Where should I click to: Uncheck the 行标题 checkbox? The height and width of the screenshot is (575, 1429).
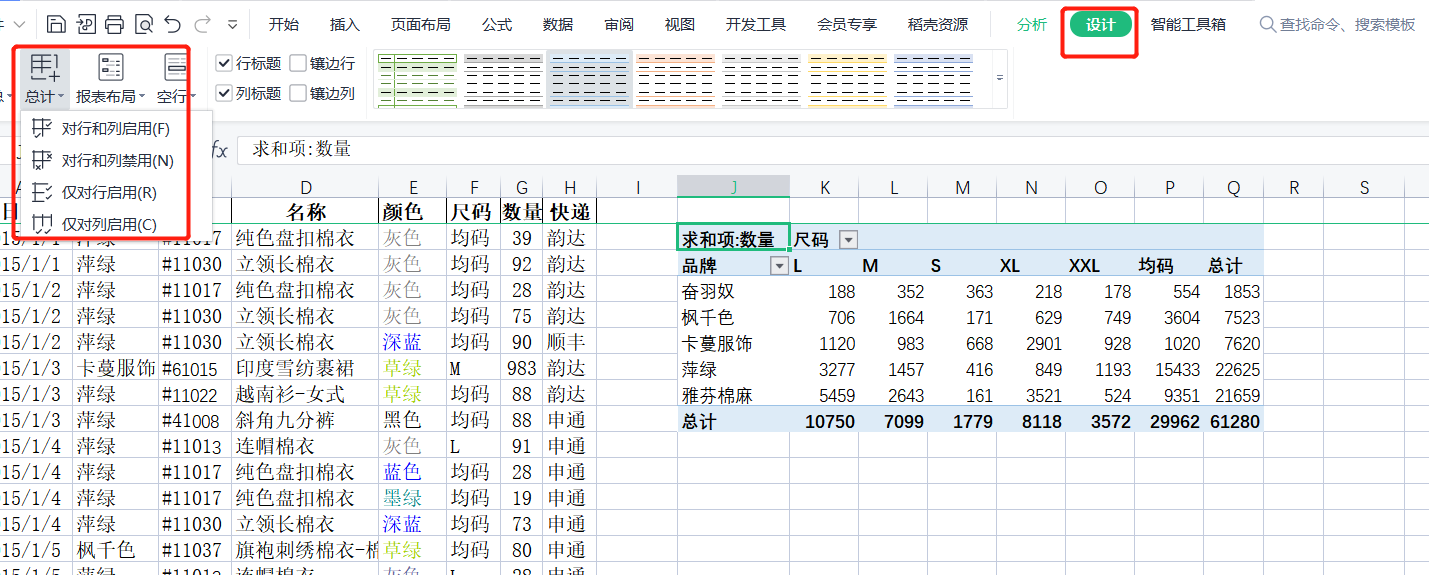(x=225, y=64)
